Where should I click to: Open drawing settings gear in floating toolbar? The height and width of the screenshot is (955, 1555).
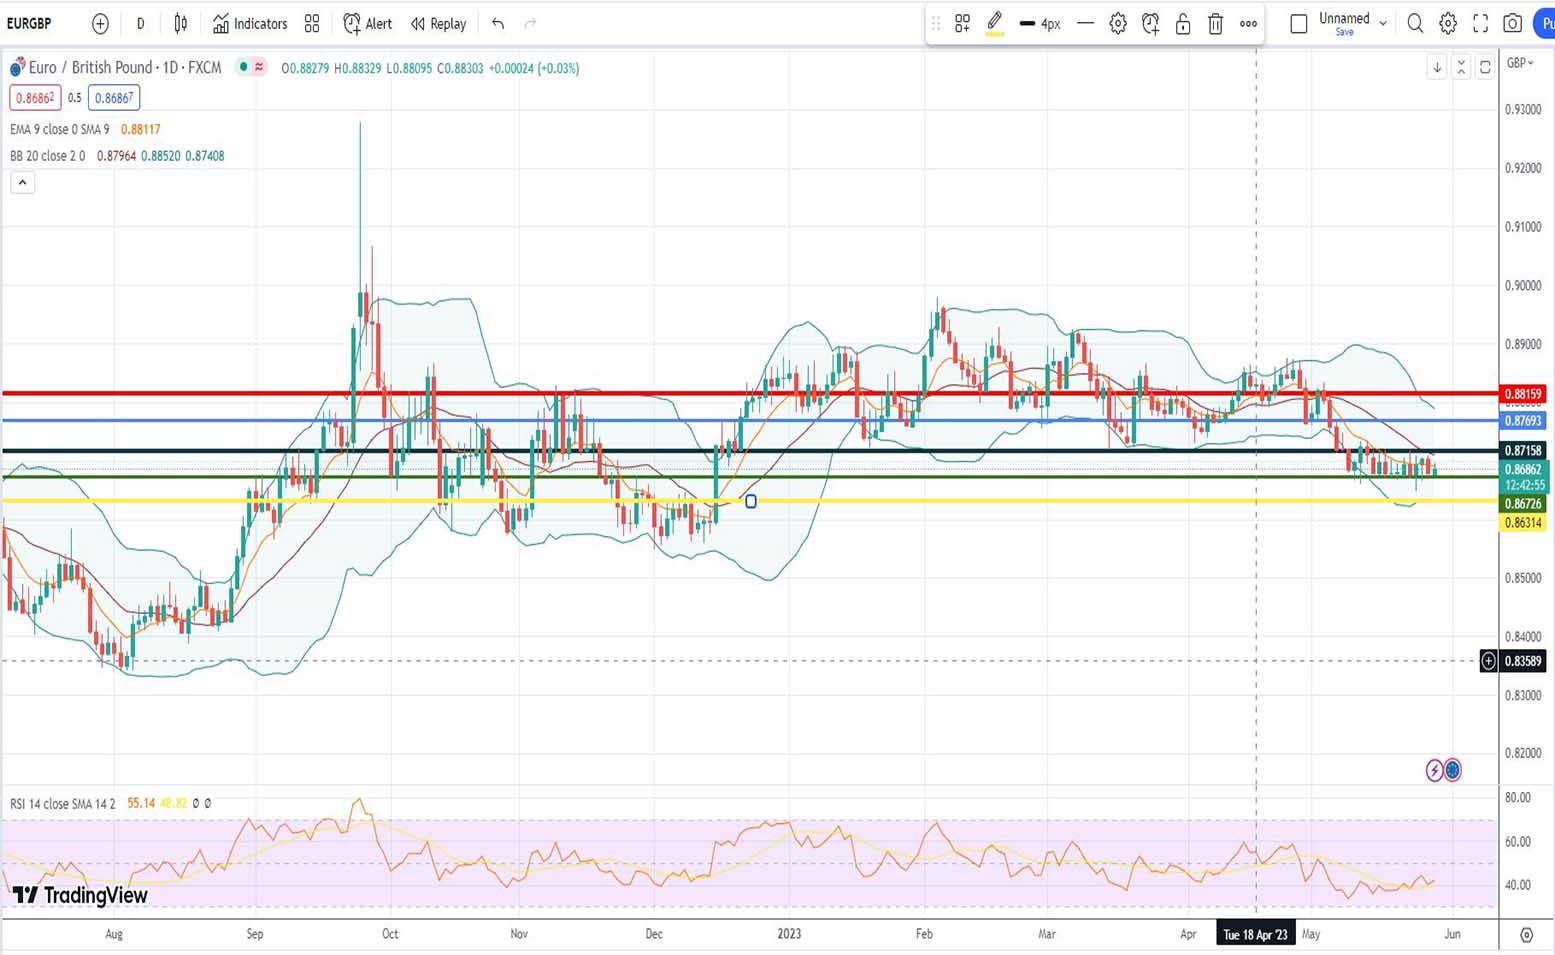(1118, 24)
